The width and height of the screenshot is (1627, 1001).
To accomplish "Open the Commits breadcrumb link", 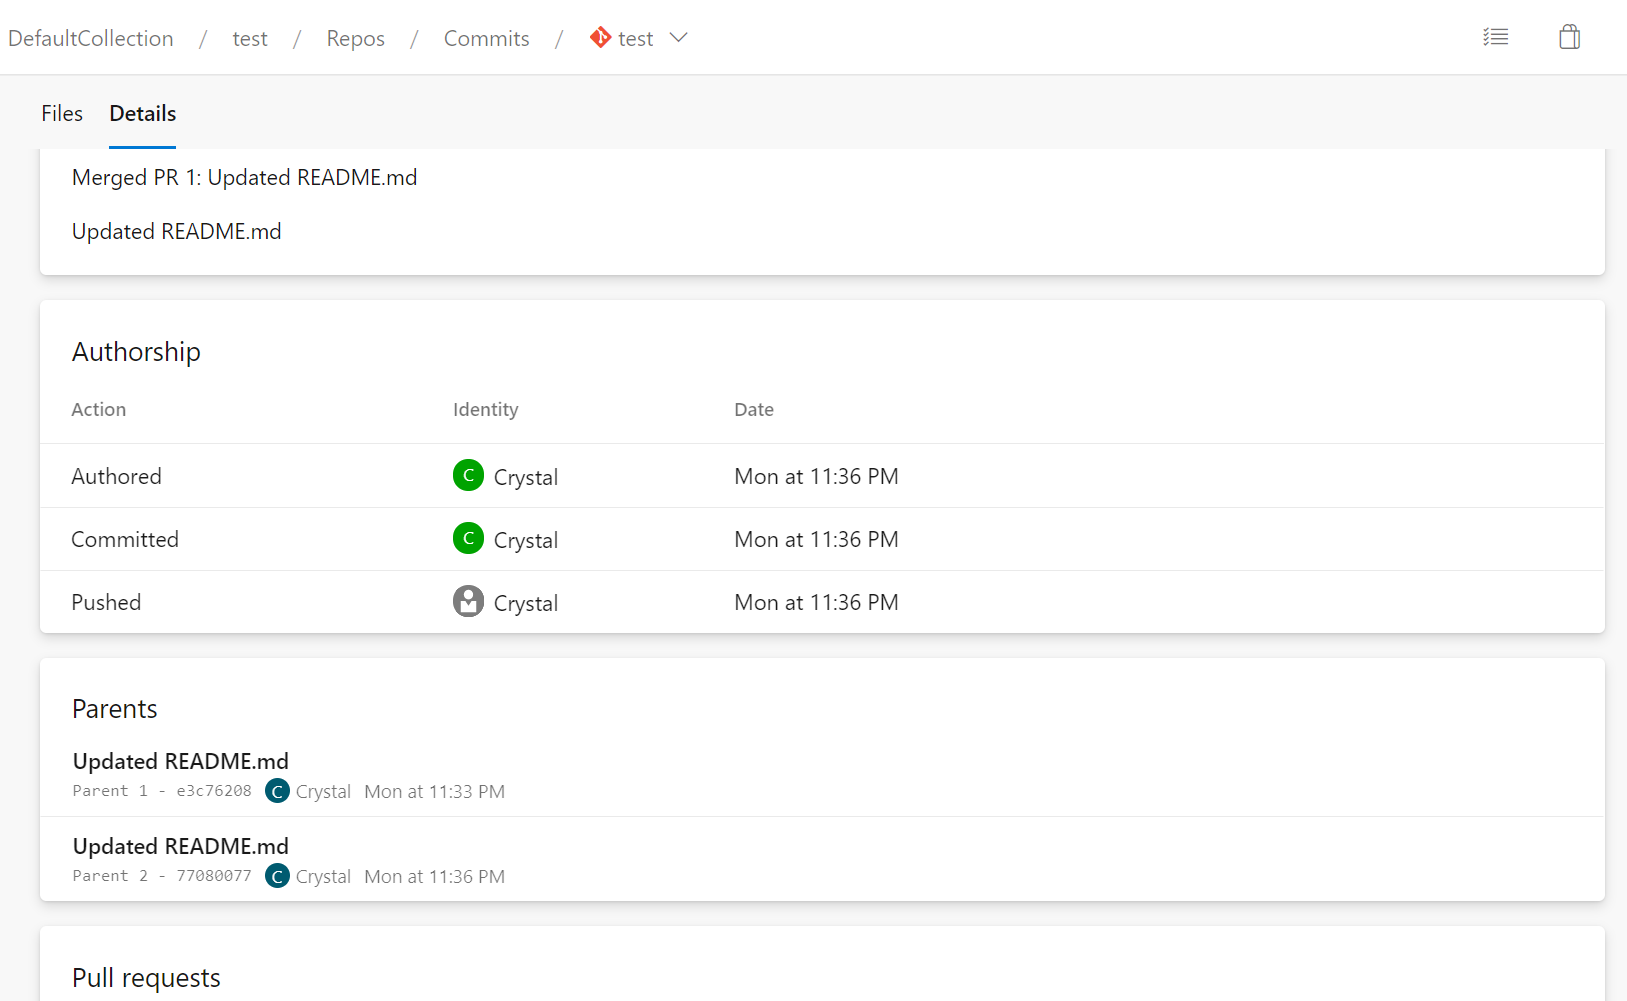I will click(486, 38).
